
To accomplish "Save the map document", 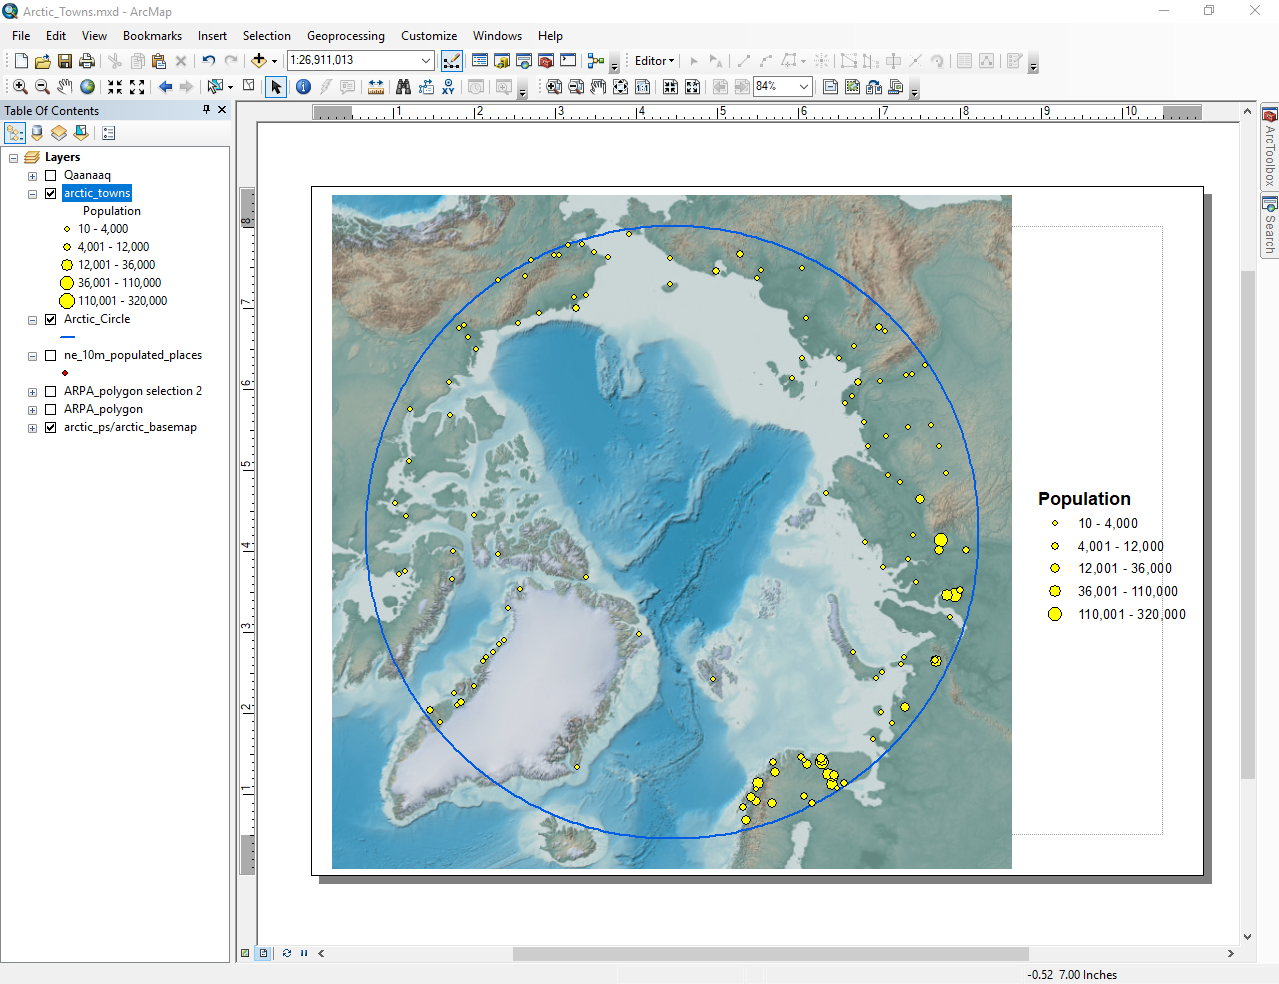I will [65, 61].
